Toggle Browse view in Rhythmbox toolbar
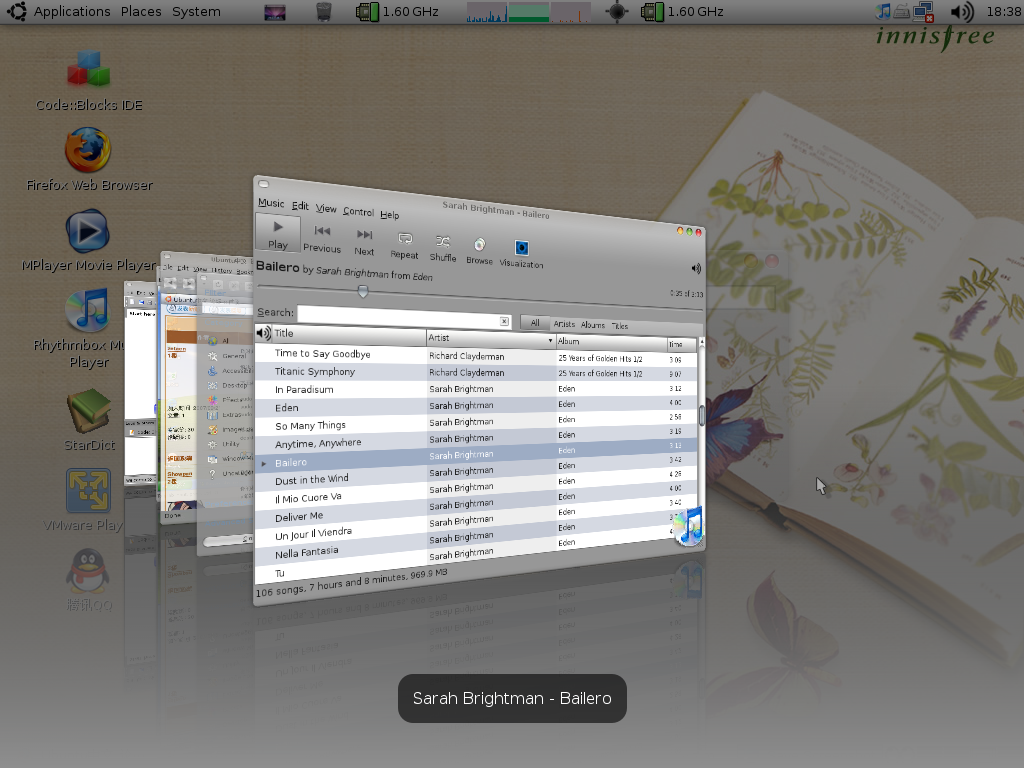1024x768 pixels. (x=479, y=251)
